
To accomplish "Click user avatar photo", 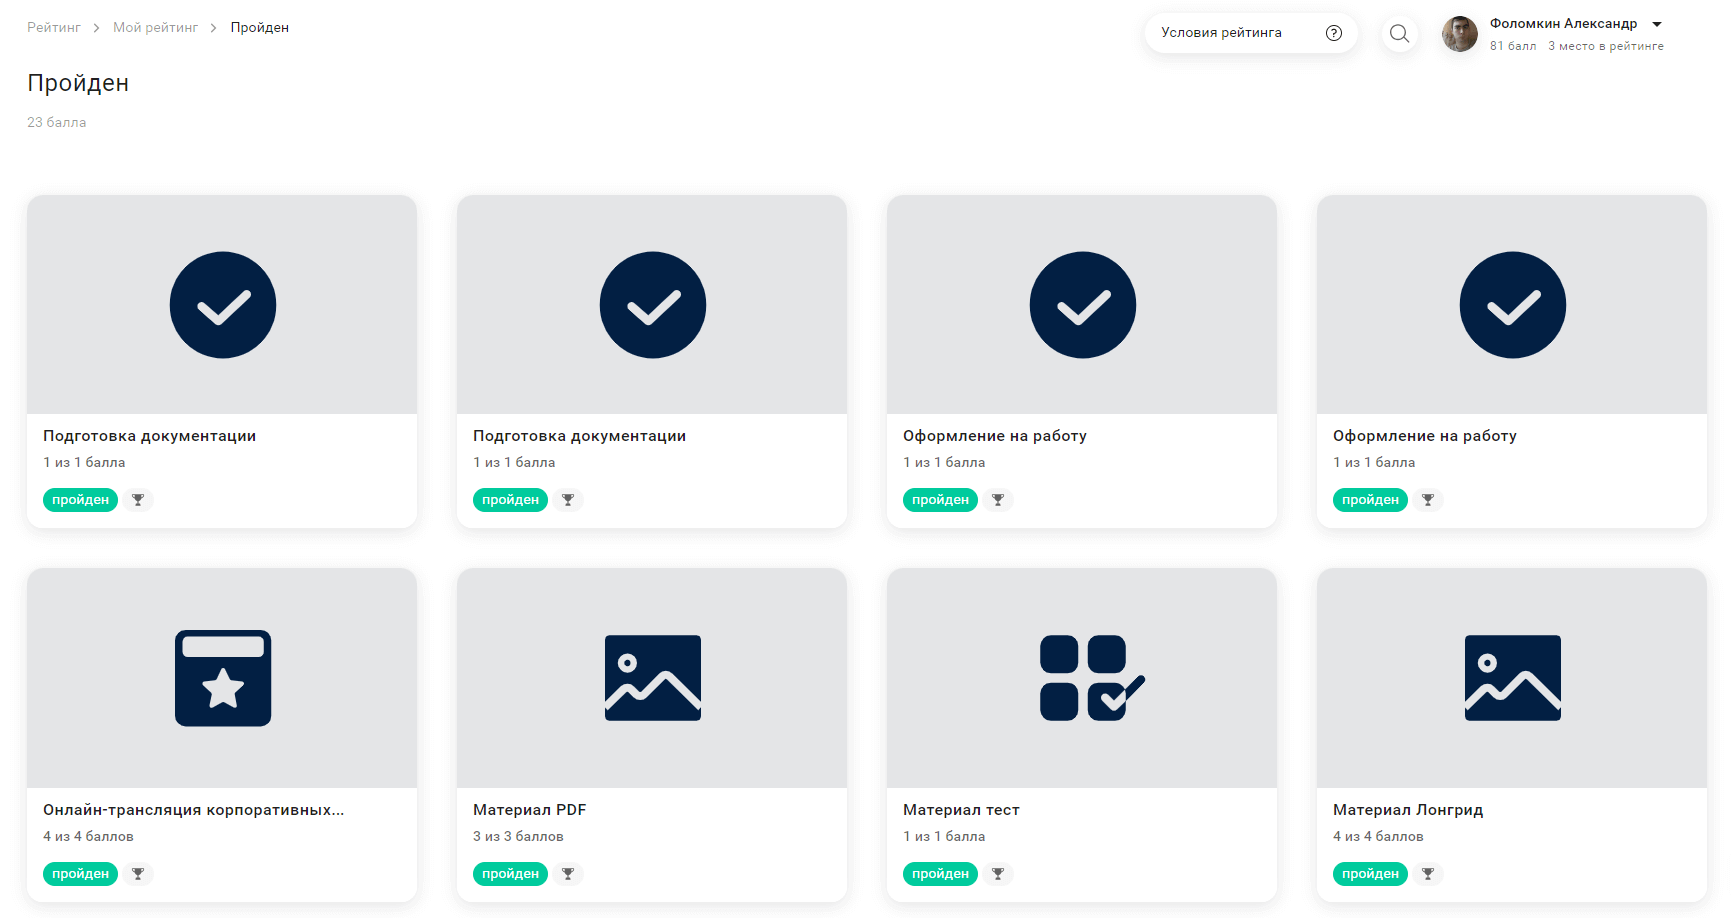I will point(1459,34).
